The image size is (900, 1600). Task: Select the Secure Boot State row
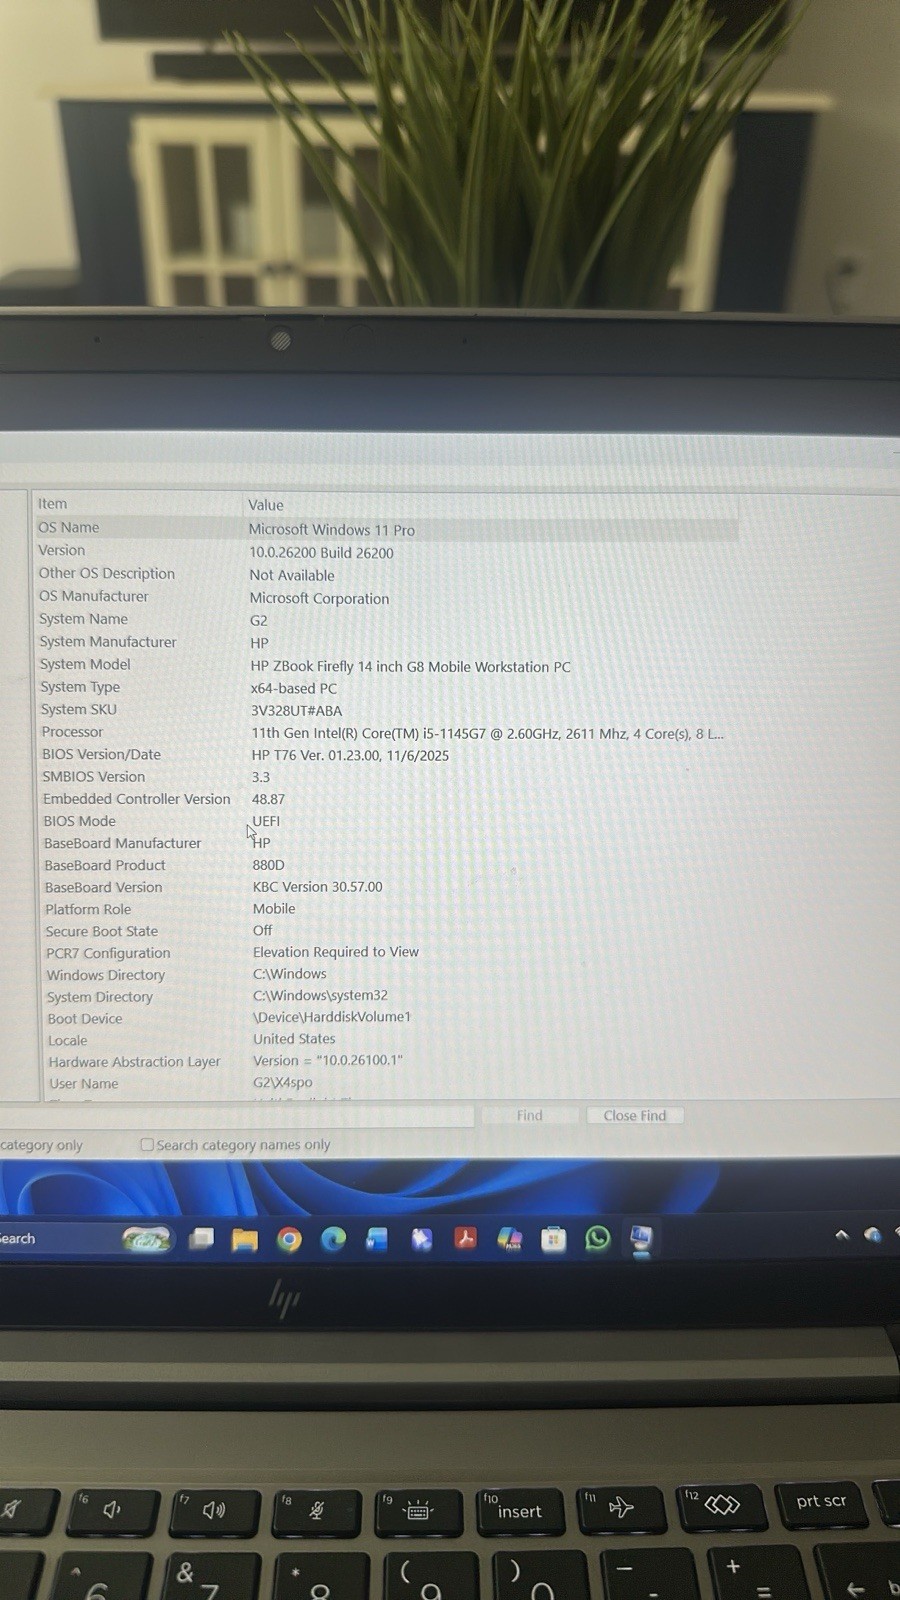386,931
